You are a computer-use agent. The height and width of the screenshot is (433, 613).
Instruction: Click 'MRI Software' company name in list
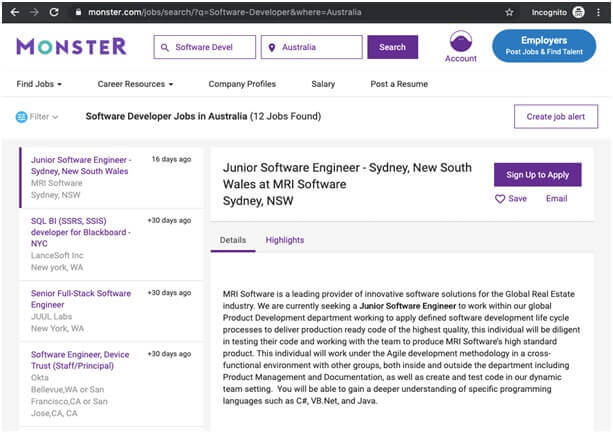coord(57,183)
